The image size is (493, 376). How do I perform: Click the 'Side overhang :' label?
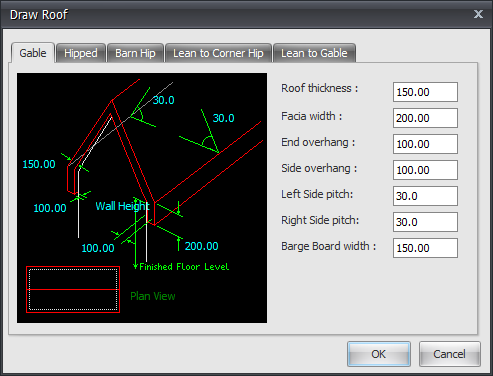[x=319, y=168]
